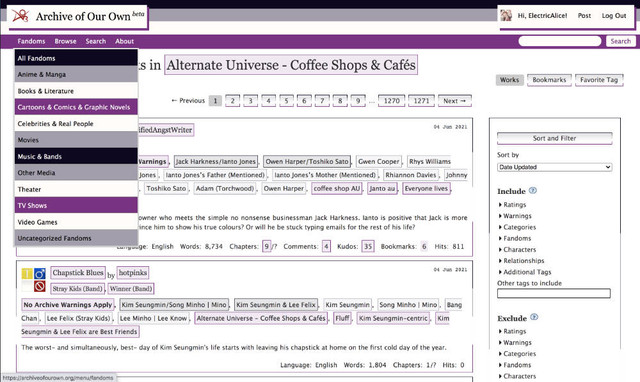Image resolution: width=640 pixels, height=382 pixels.
Task: Open the Fandoms menu in navigation bar
Action: coord(31,41)
